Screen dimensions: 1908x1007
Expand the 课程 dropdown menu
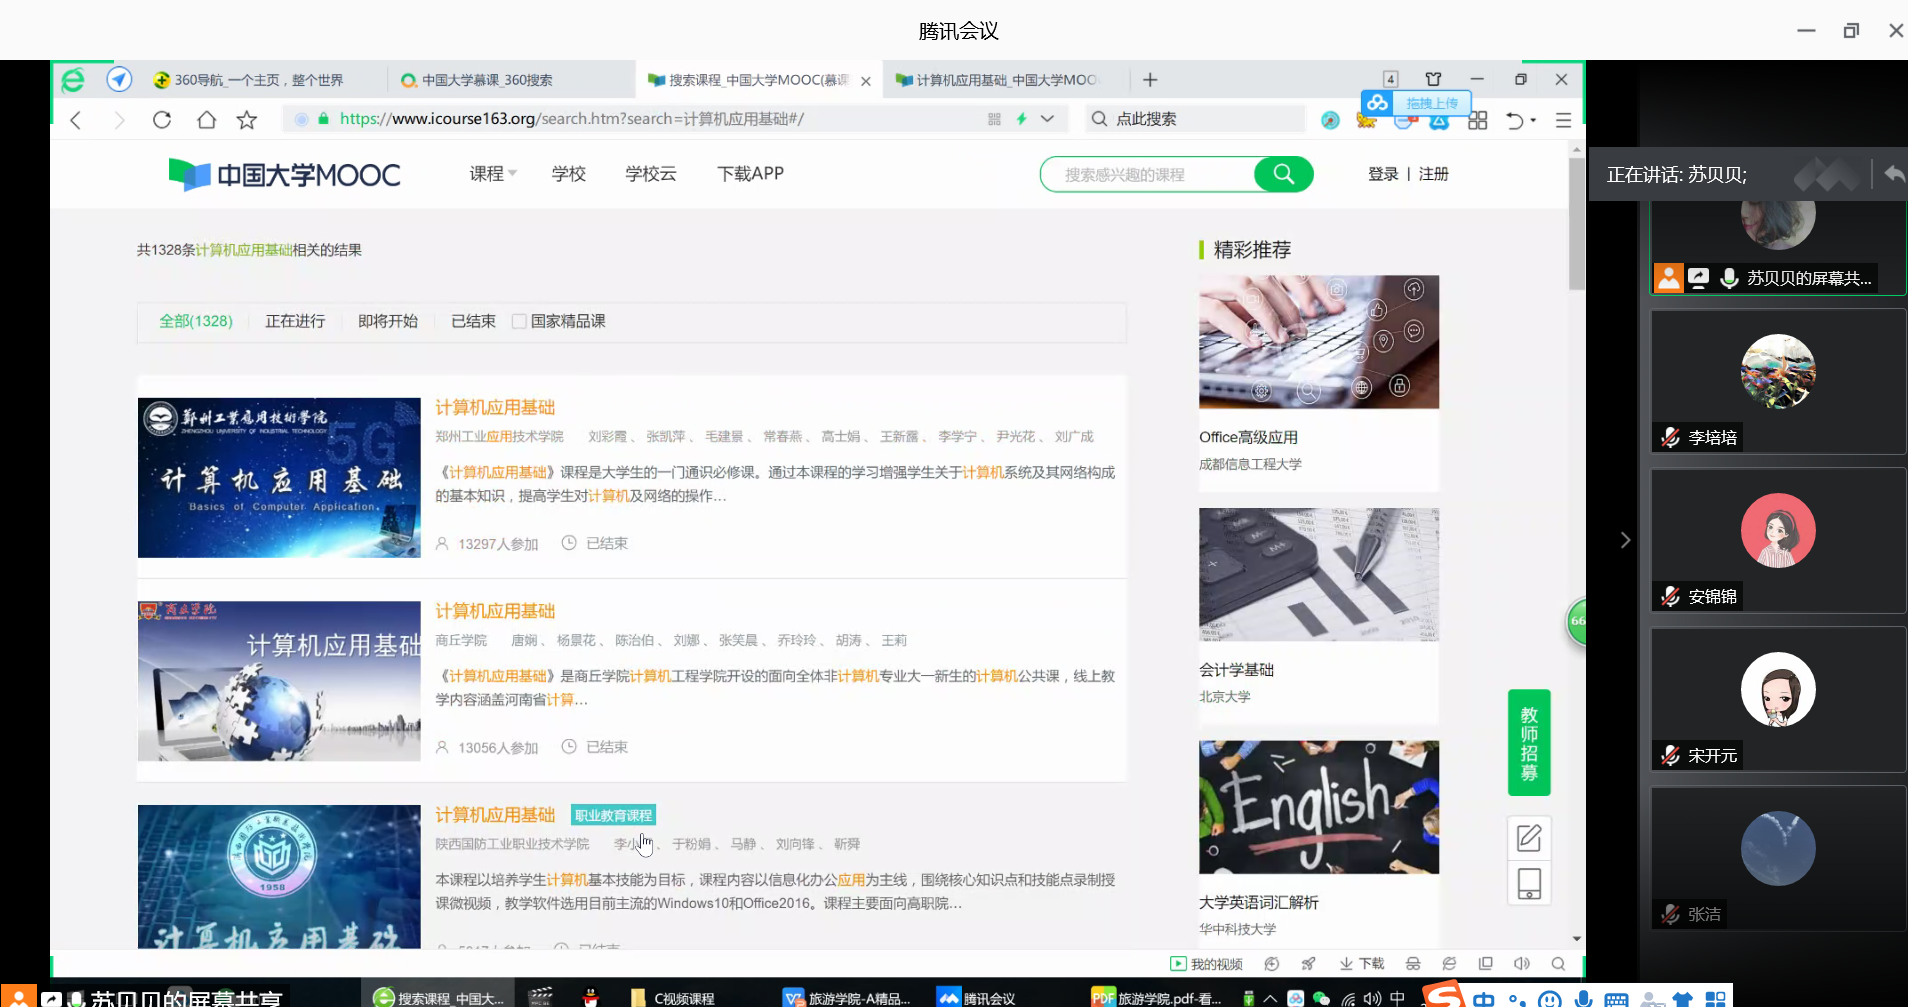pos(493,174)
